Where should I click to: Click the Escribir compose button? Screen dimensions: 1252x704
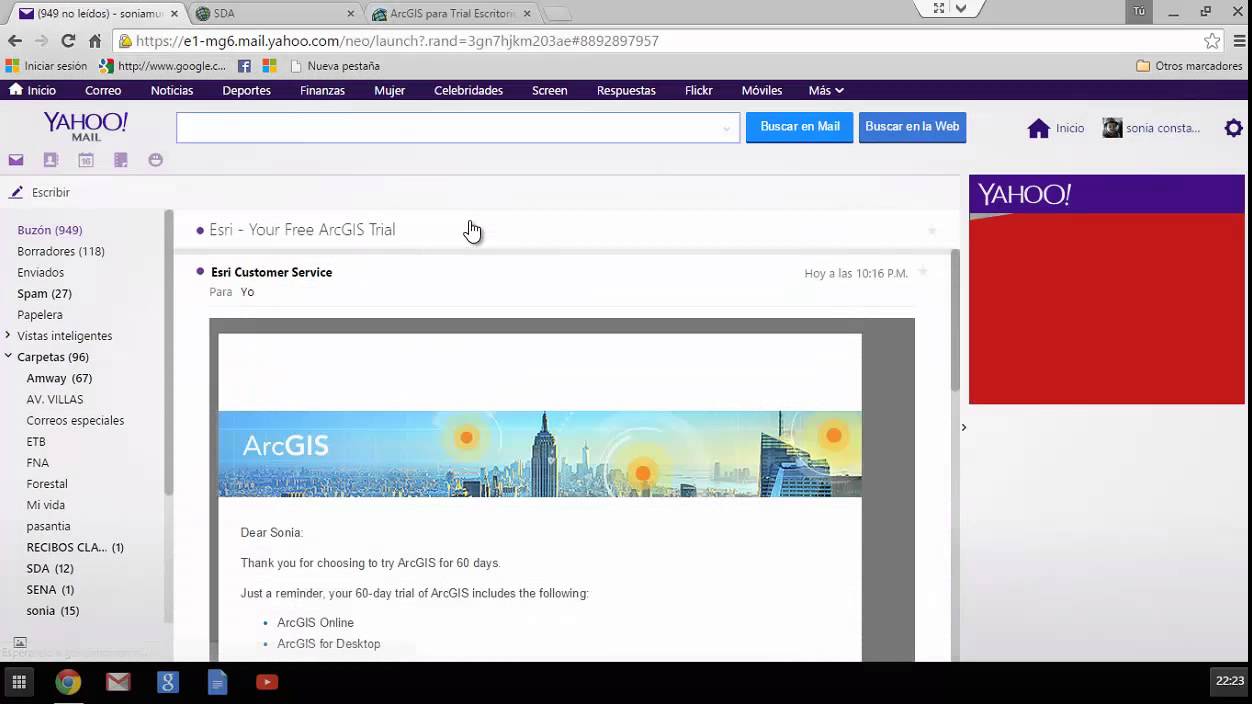[x=40, y=192]
